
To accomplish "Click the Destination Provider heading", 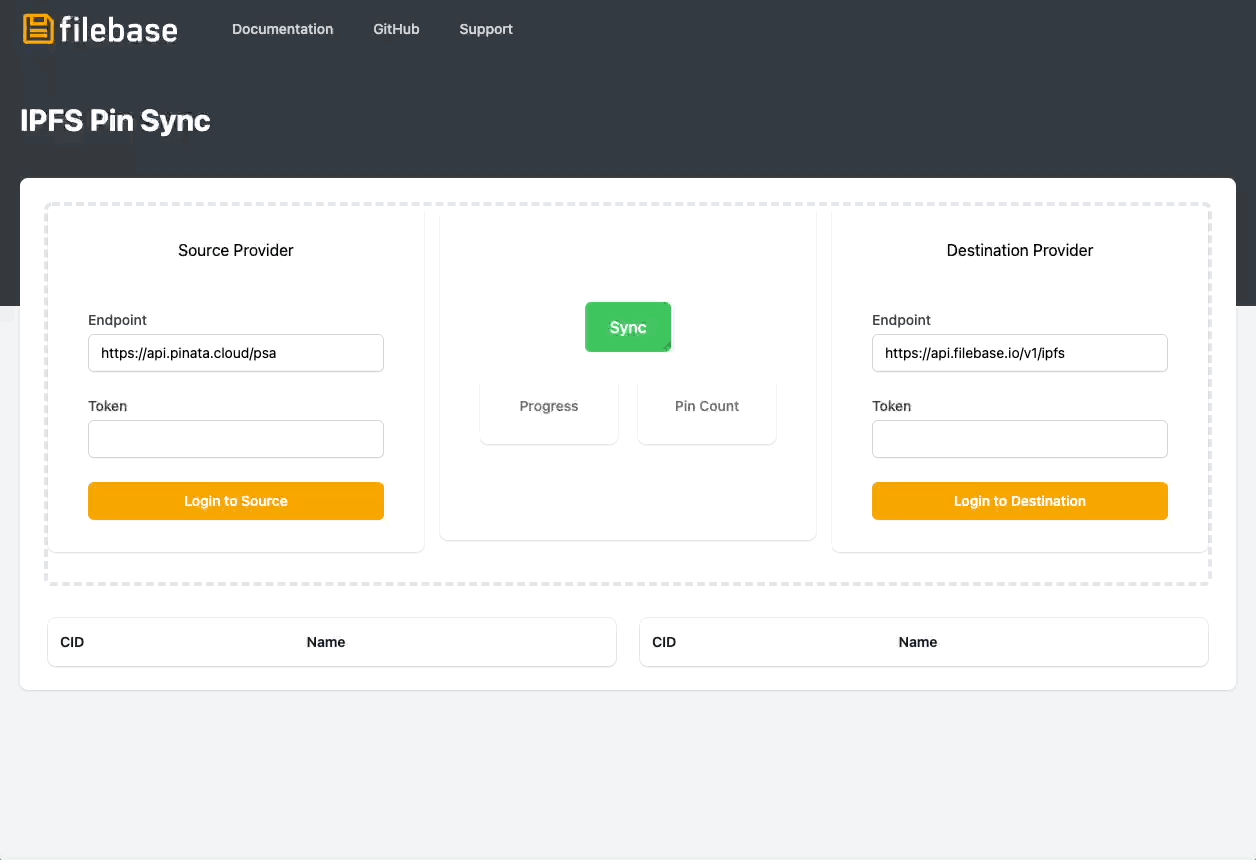I will pos(1019,250).
